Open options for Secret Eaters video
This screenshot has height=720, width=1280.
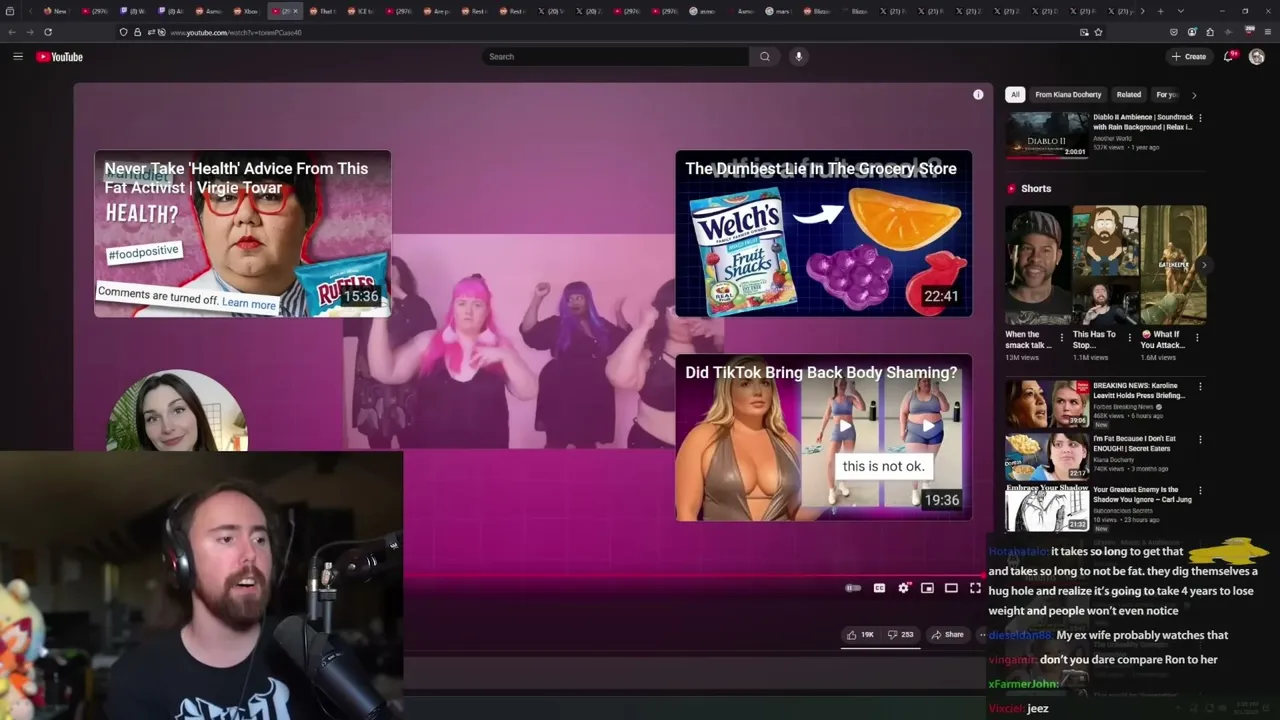(x=1200, y=439)
